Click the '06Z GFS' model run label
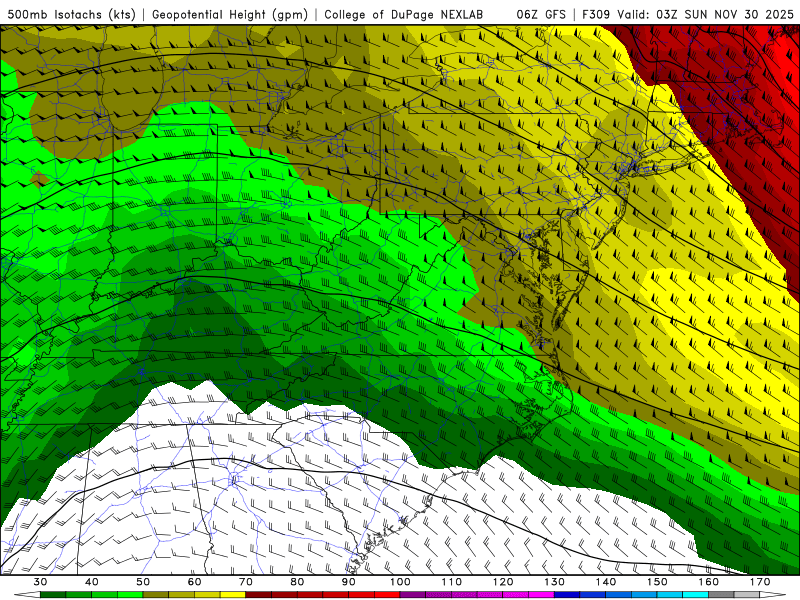Screen dimensions: 800x600 click(x=541, y=14)
